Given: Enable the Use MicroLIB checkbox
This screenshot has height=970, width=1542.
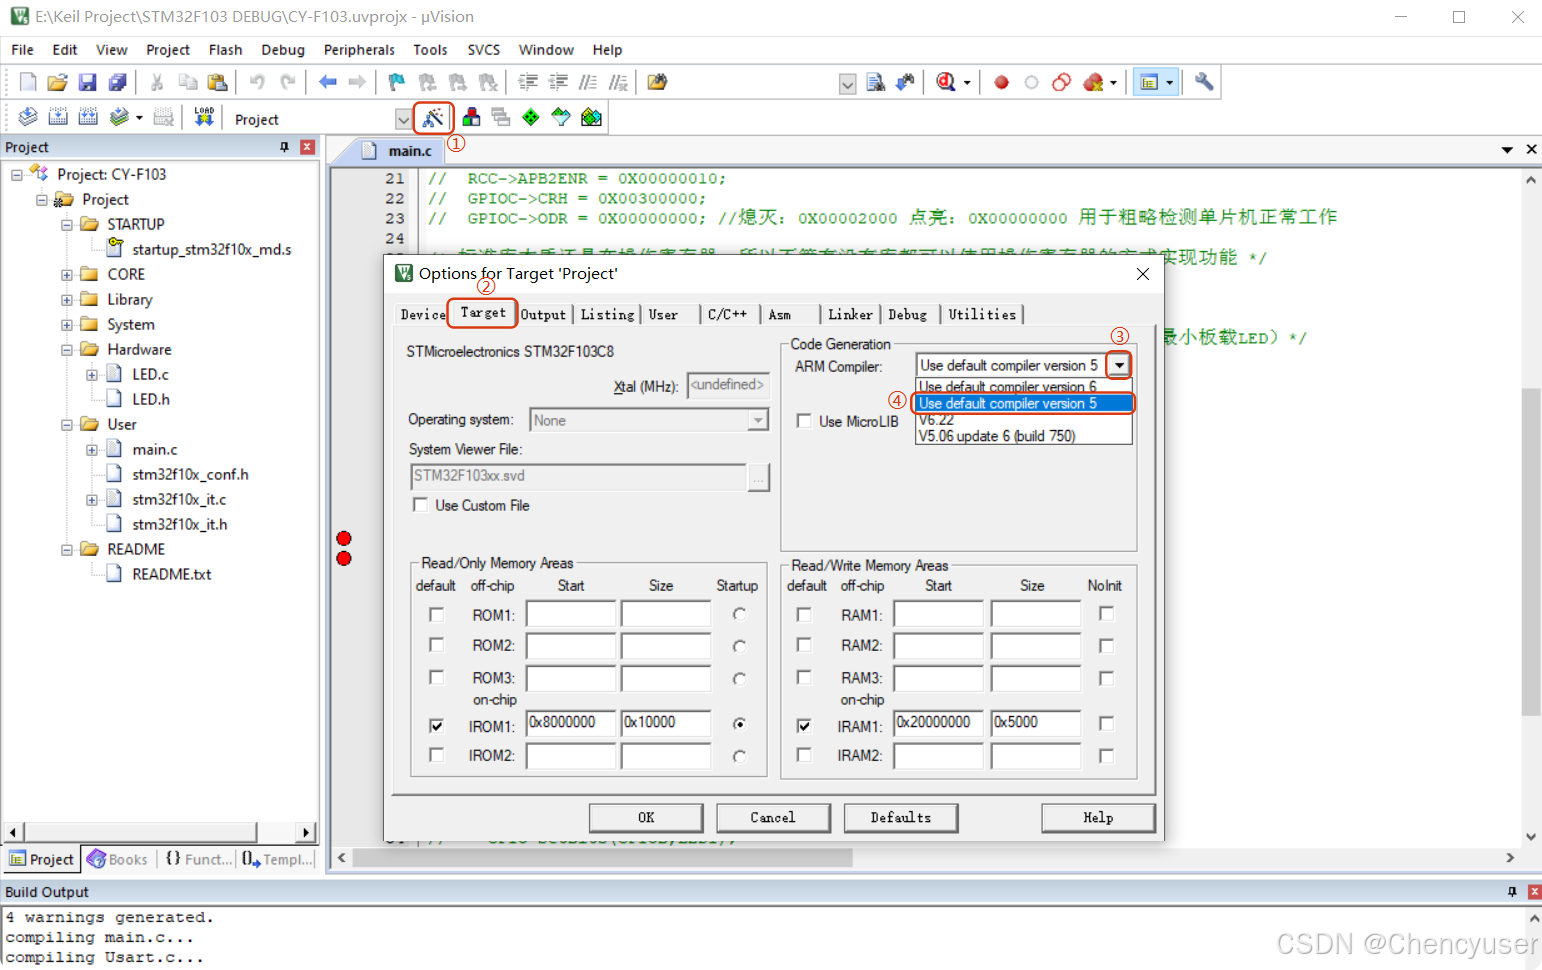Looking at the screenshot, I should [x=804, y=421].
